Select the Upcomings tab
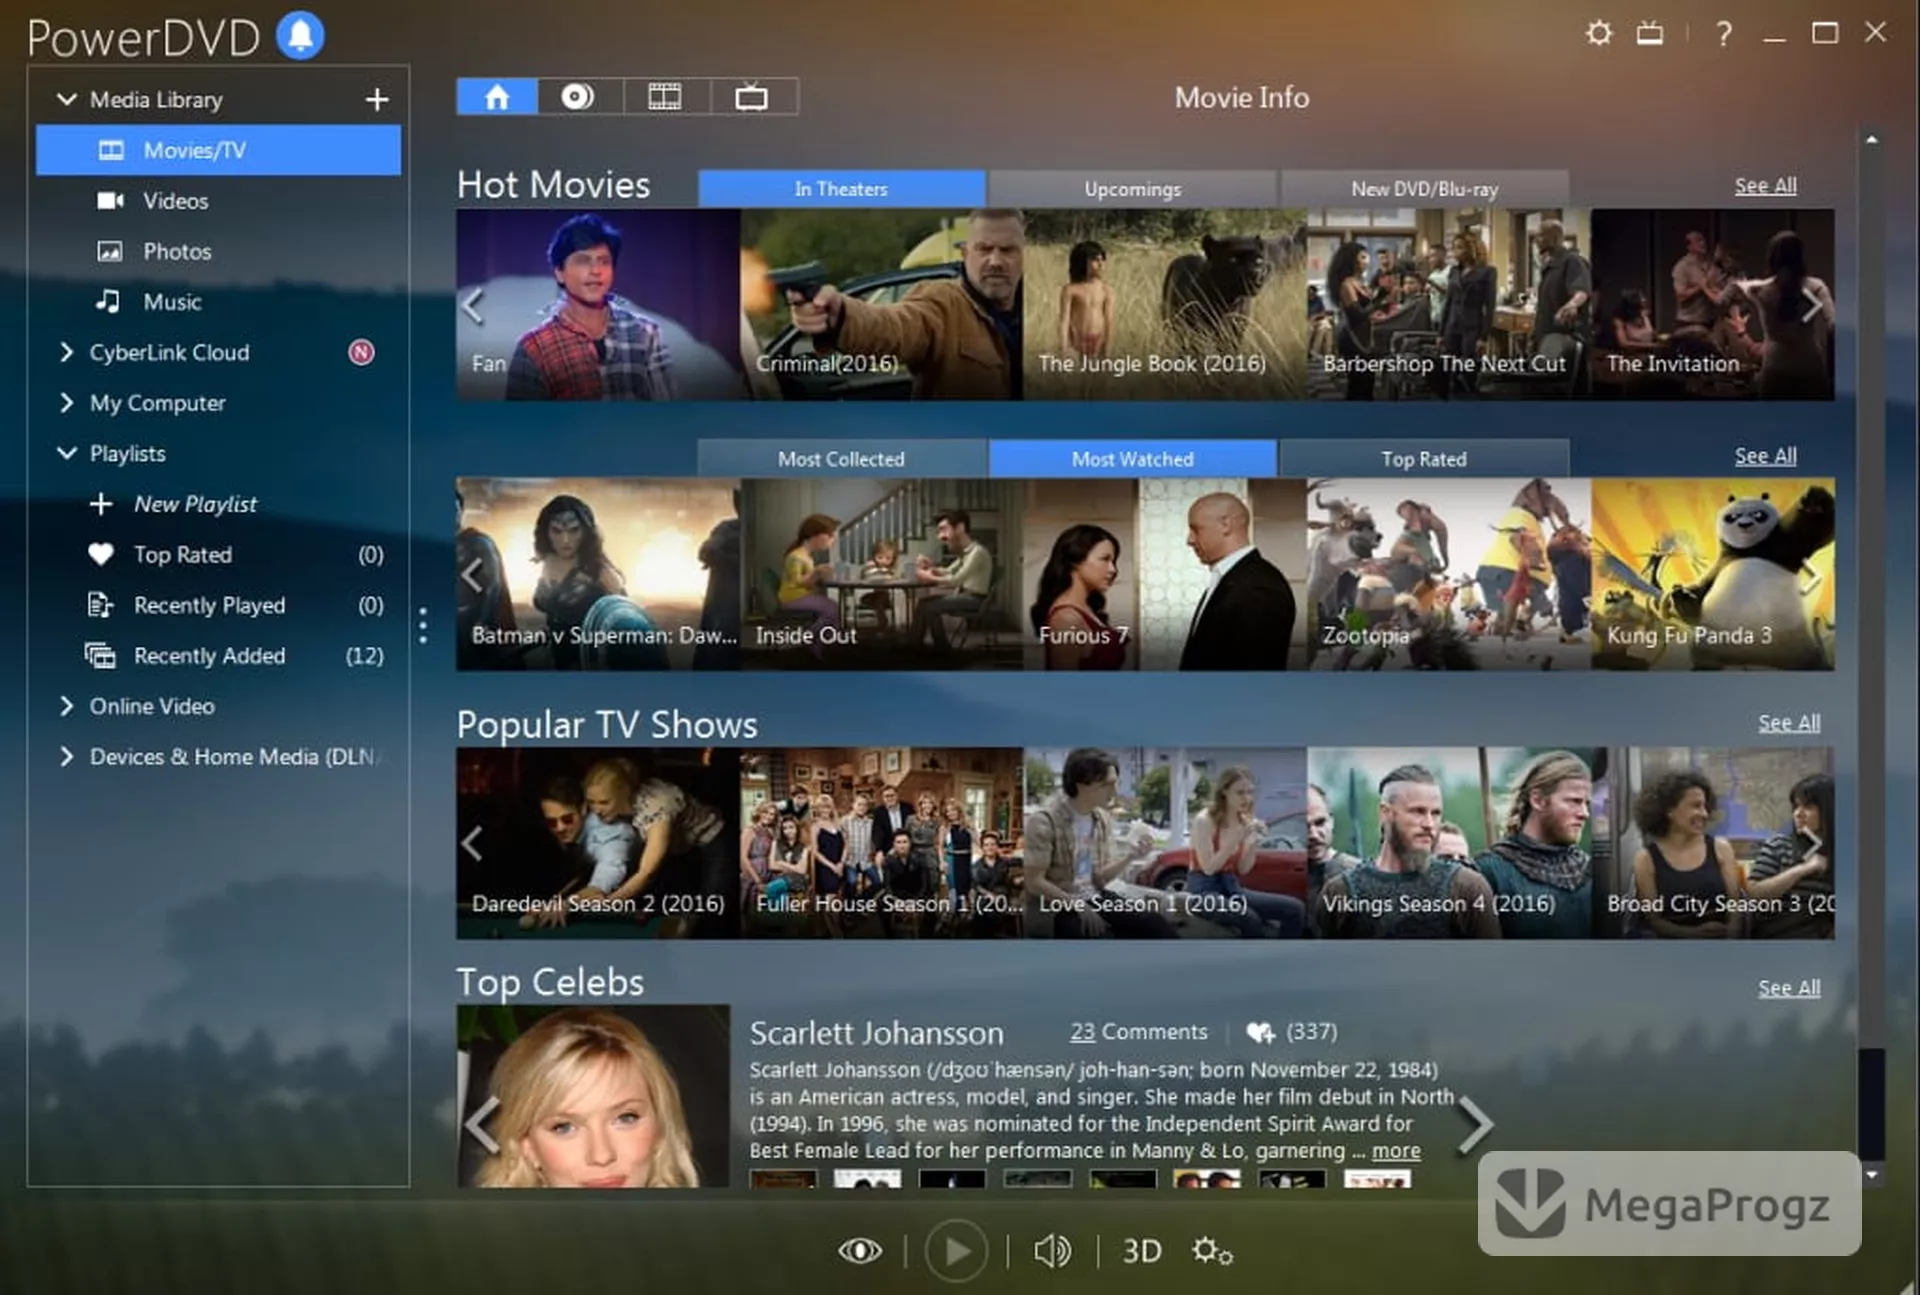This screenshot has height=1295, width=1920. [1132, 189]
